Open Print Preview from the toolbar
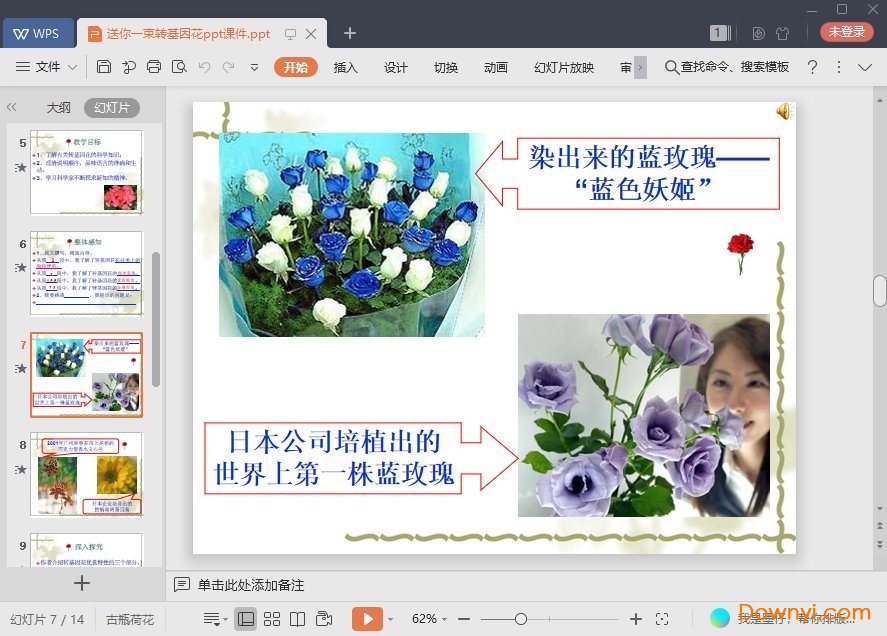This screenshot has width=887, height=636. pos(179,67)
